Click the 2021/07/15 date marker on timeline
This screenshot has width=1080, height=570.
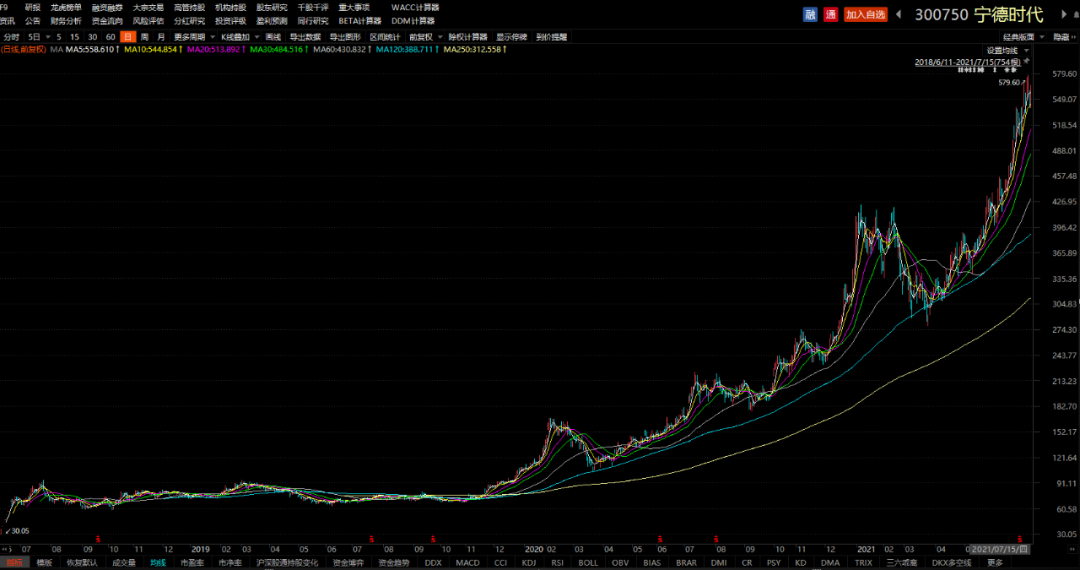coord(1002,549)
